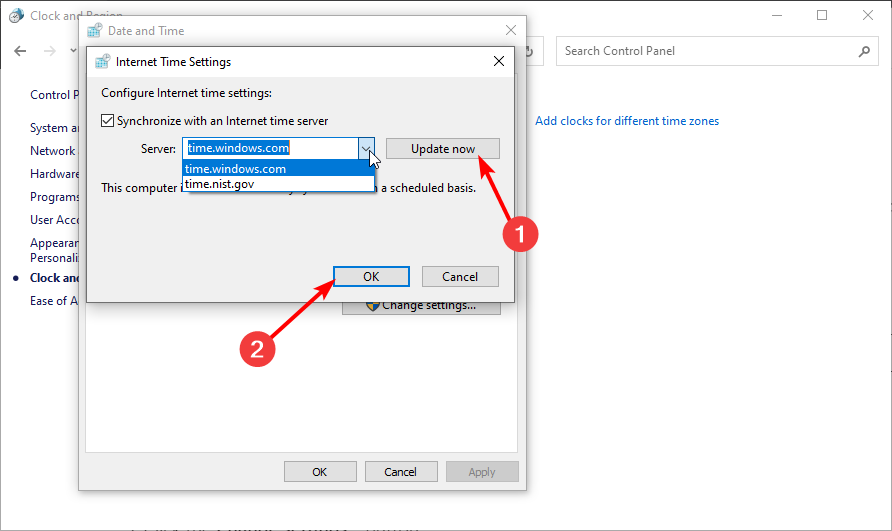Open the Network category in sidebar
Viewport: 892px width, 531px height.
click(53, 151)
